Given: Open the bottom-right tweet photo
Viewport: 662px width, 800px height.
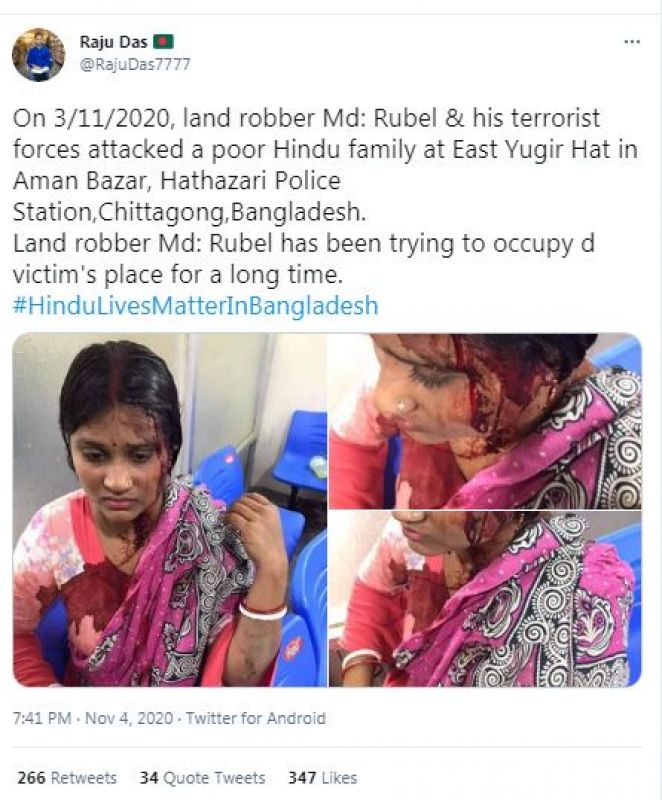Looking at the screenshot, I should point(485,599).
